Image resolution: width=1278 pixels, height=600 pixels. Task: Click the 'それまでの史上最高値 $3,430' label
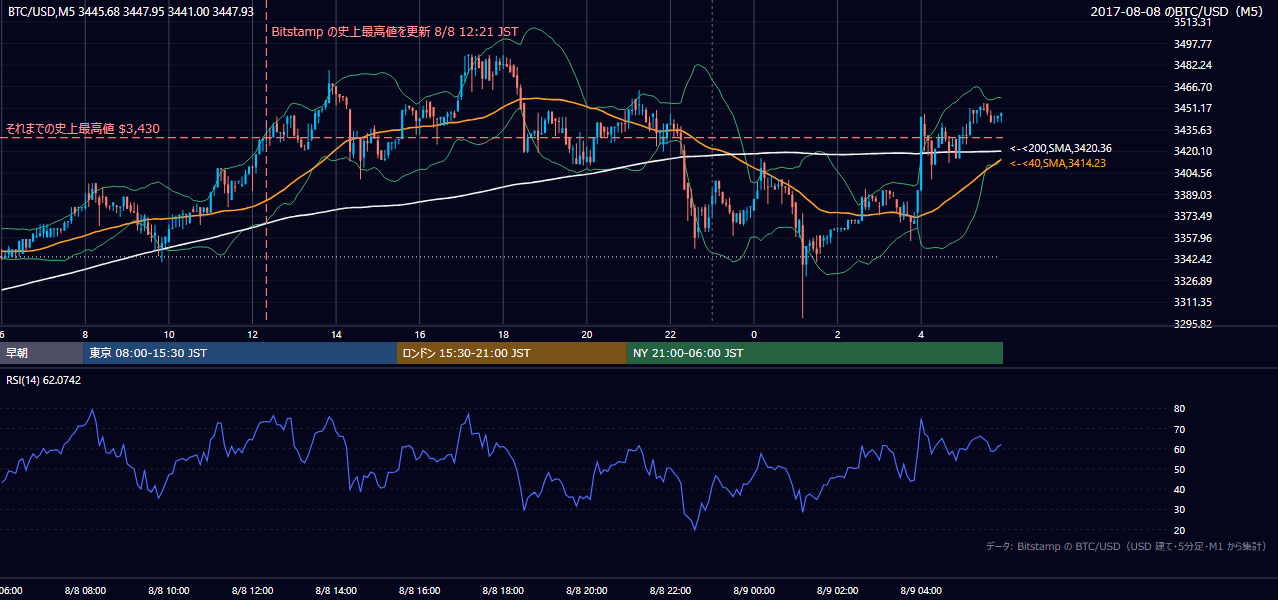click(83, 128)
